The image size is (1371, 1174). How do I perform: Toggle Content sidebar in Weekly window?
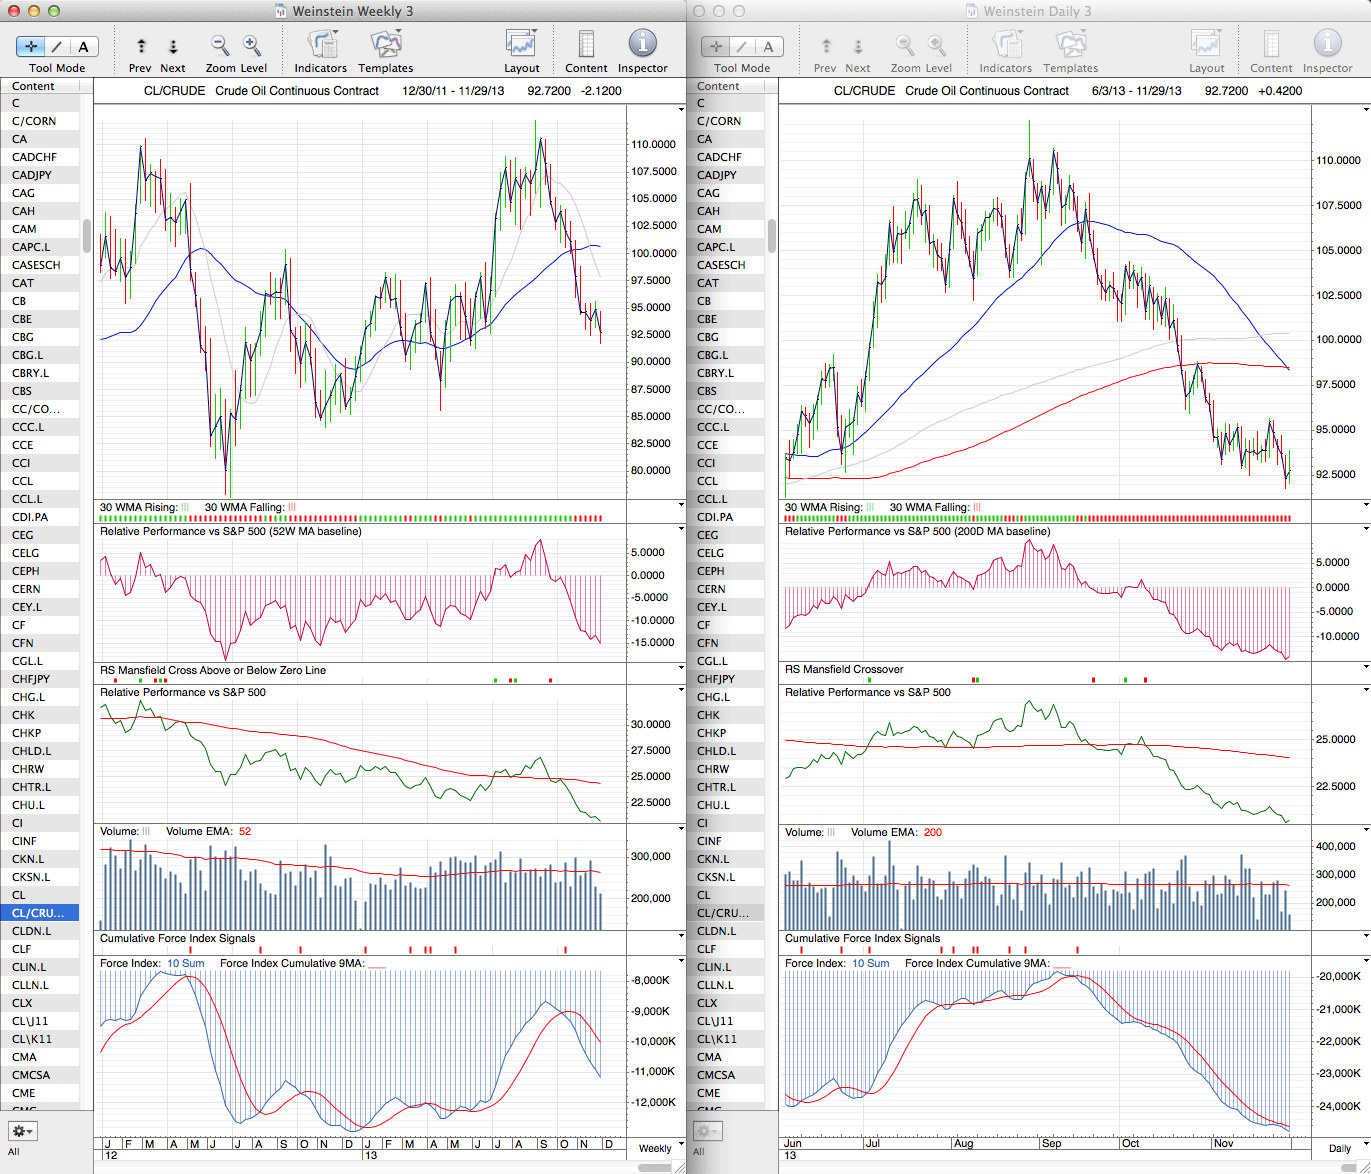[x=586, y=46]
